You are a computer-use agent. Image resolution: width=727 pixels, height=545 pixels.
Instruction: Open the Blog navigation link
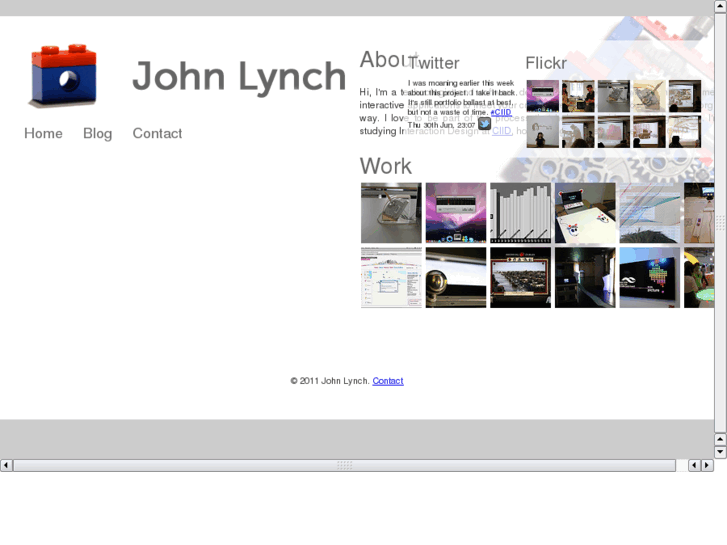click(x=97, y=134)
